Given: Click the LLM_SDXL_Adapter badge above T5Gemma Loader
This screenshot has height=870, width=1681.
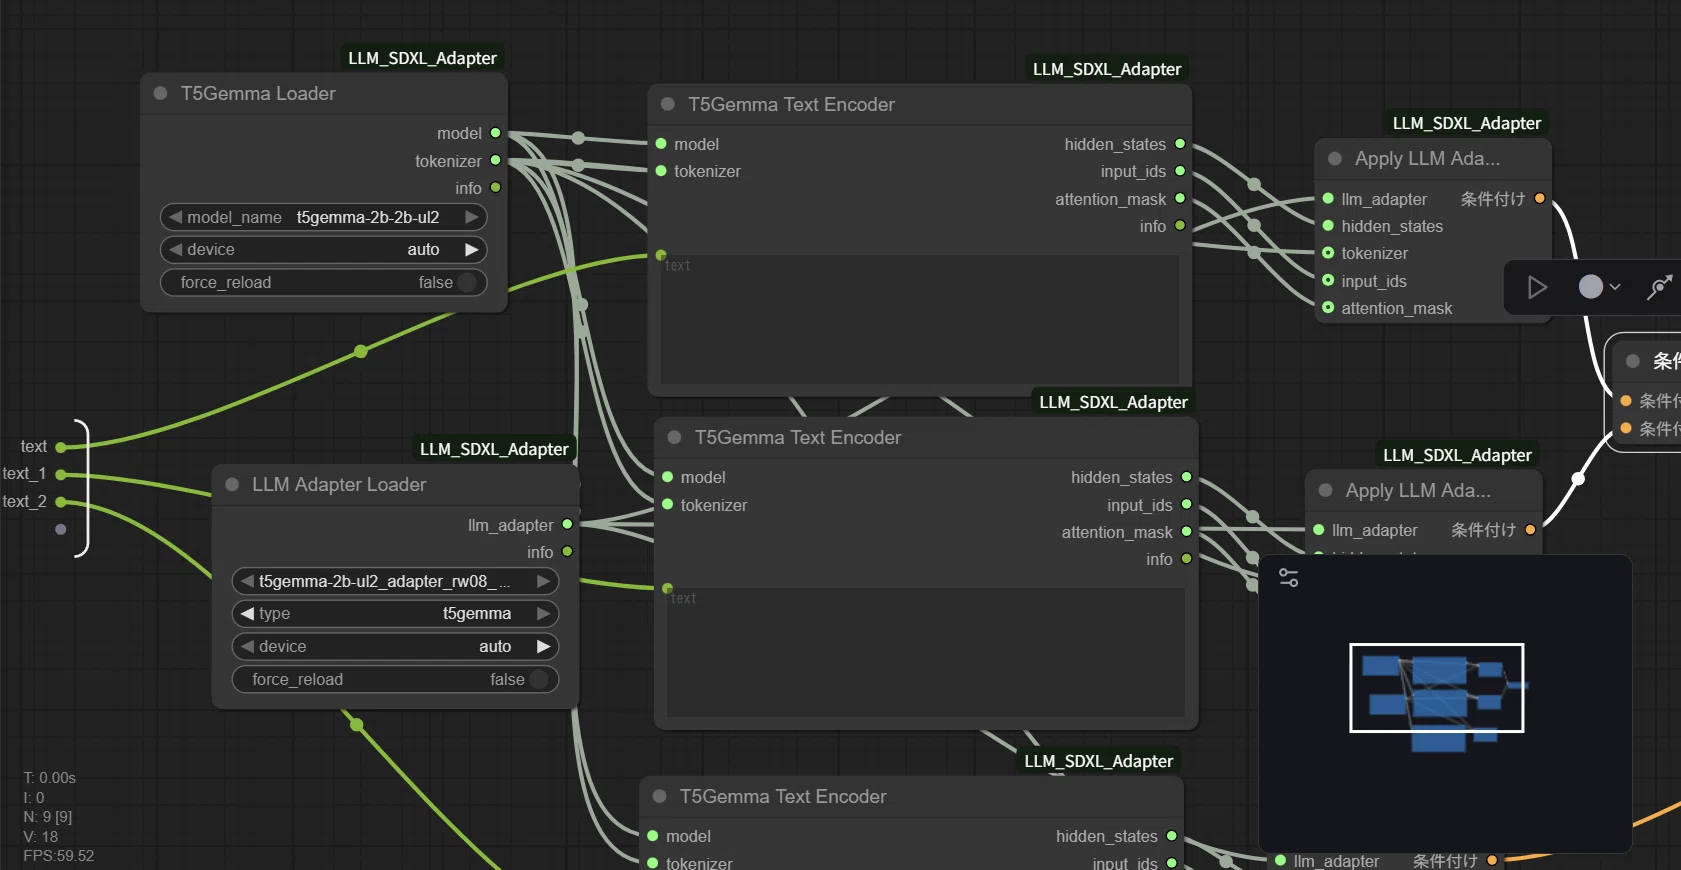Looking at the screenshot, I should tap(422, 58).
